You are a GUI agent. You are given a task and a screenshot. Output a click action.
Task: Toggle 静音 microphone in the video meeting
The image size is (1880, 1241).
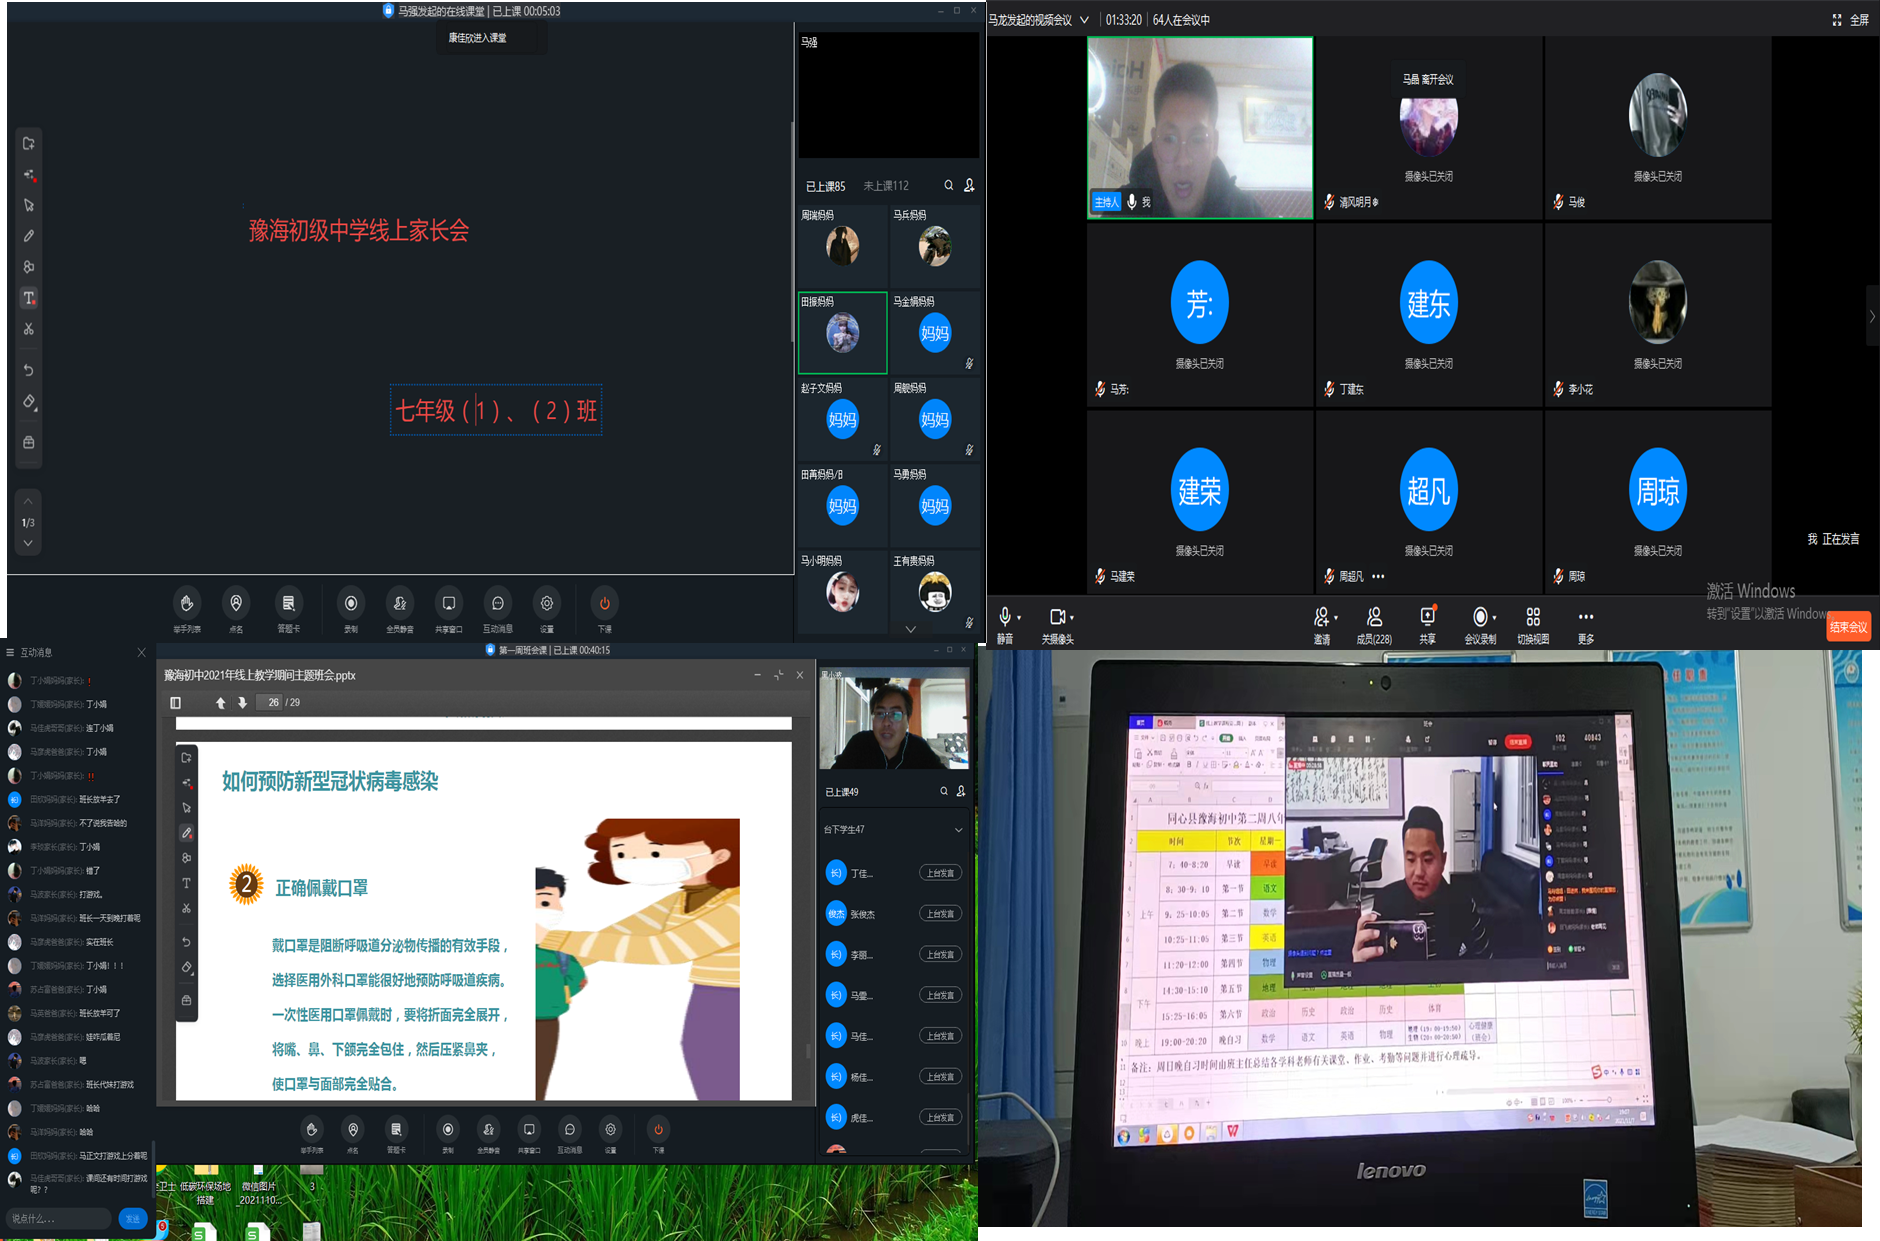pyautogui.click(x=1004, y=625)
